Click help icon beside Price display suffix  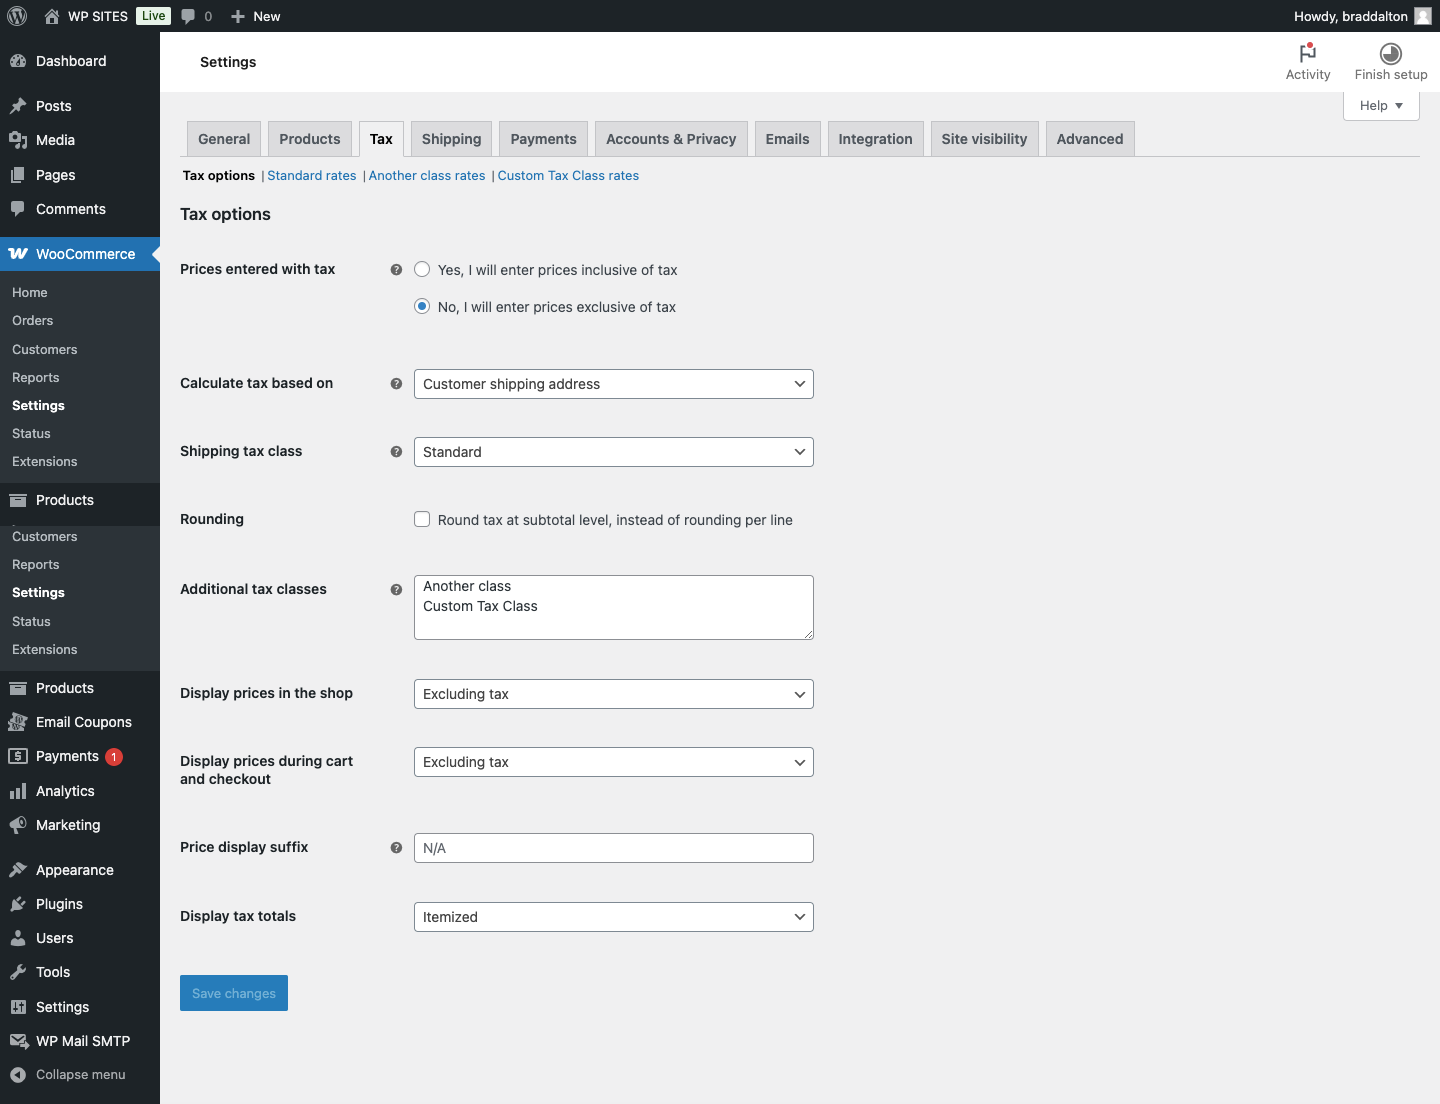(396, 848)
